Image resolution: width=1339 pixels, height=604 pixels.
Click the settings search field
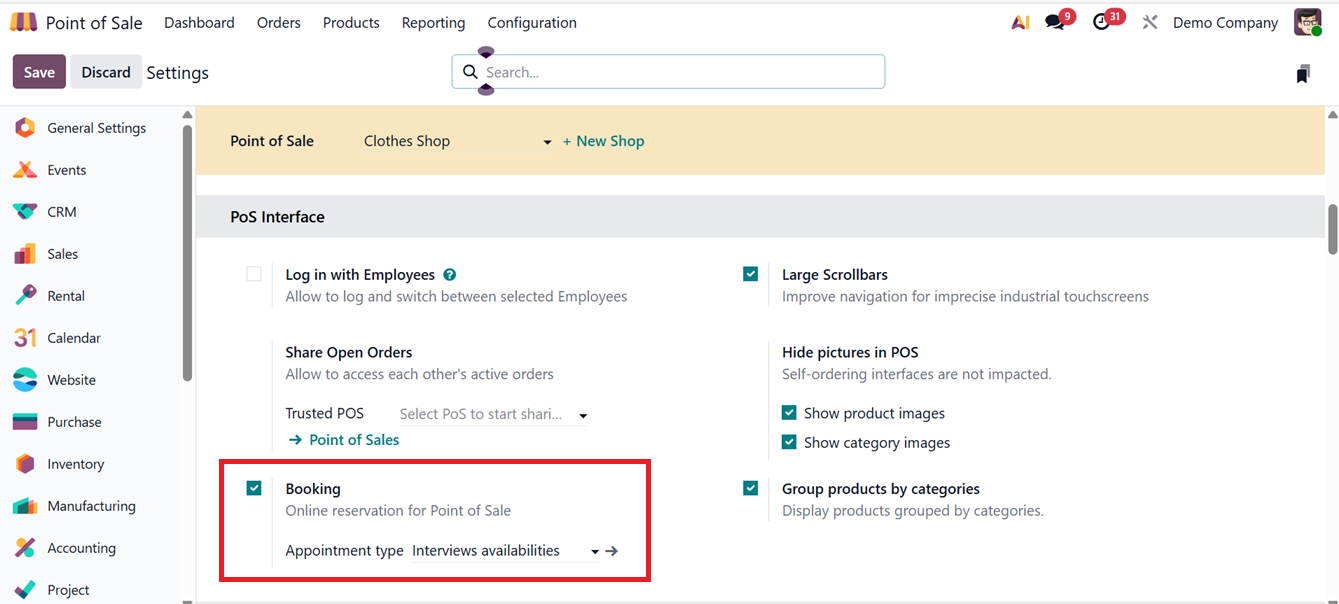(x=680, y=72)
